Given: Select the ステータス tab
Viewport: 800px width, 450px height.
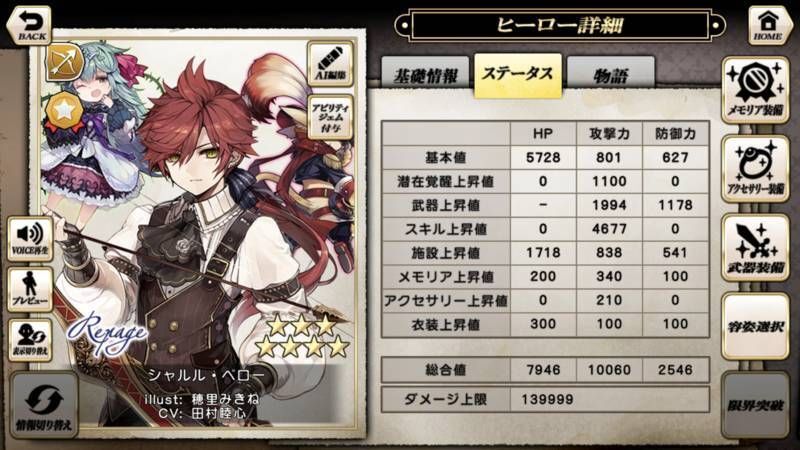Looking at the screenshot, I should point(518,74).
